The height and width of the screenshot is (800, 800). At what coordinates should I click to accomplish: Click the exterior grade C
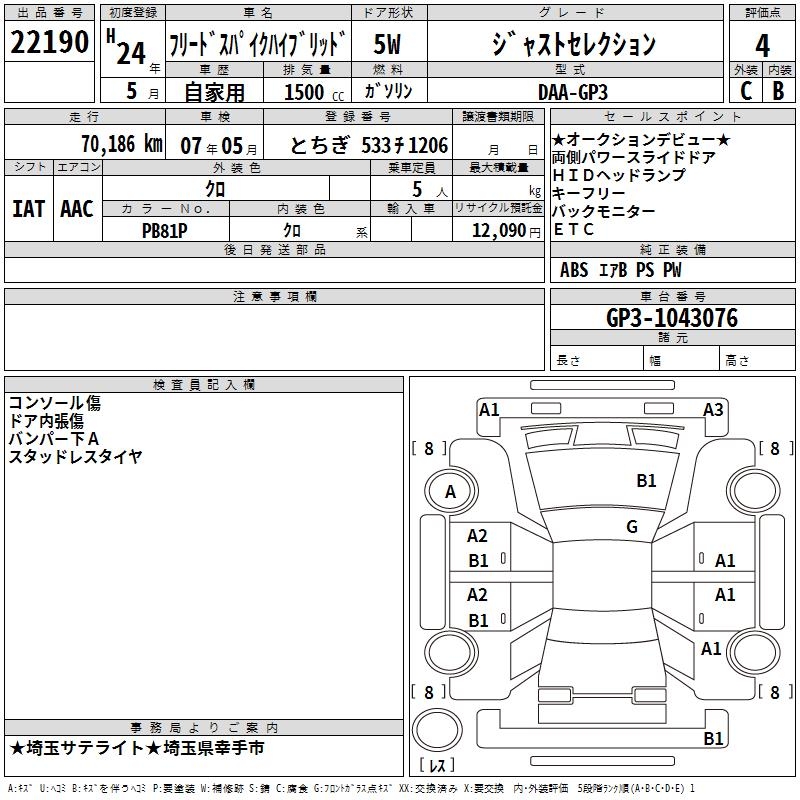746,91
